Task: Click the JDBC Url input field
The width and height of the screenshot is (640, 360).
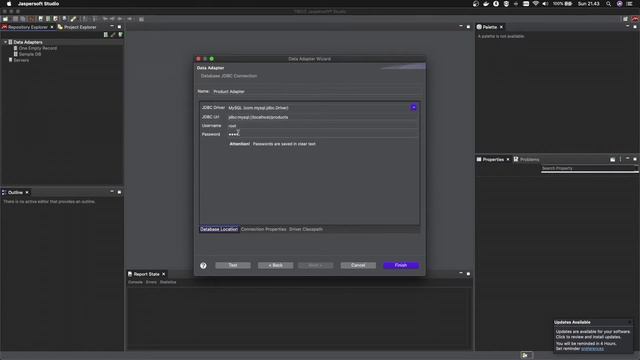Action: click(322, 117)
